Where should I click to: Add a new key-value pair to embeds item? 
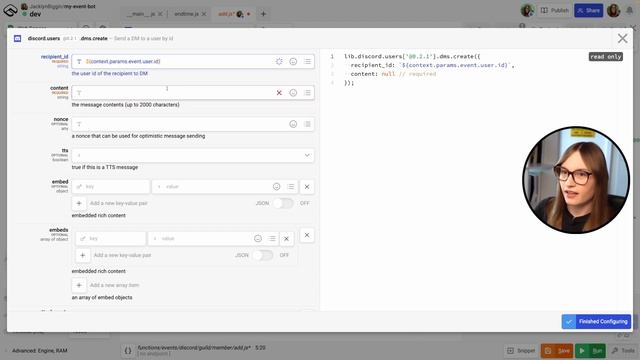click(x=82, y=255)
